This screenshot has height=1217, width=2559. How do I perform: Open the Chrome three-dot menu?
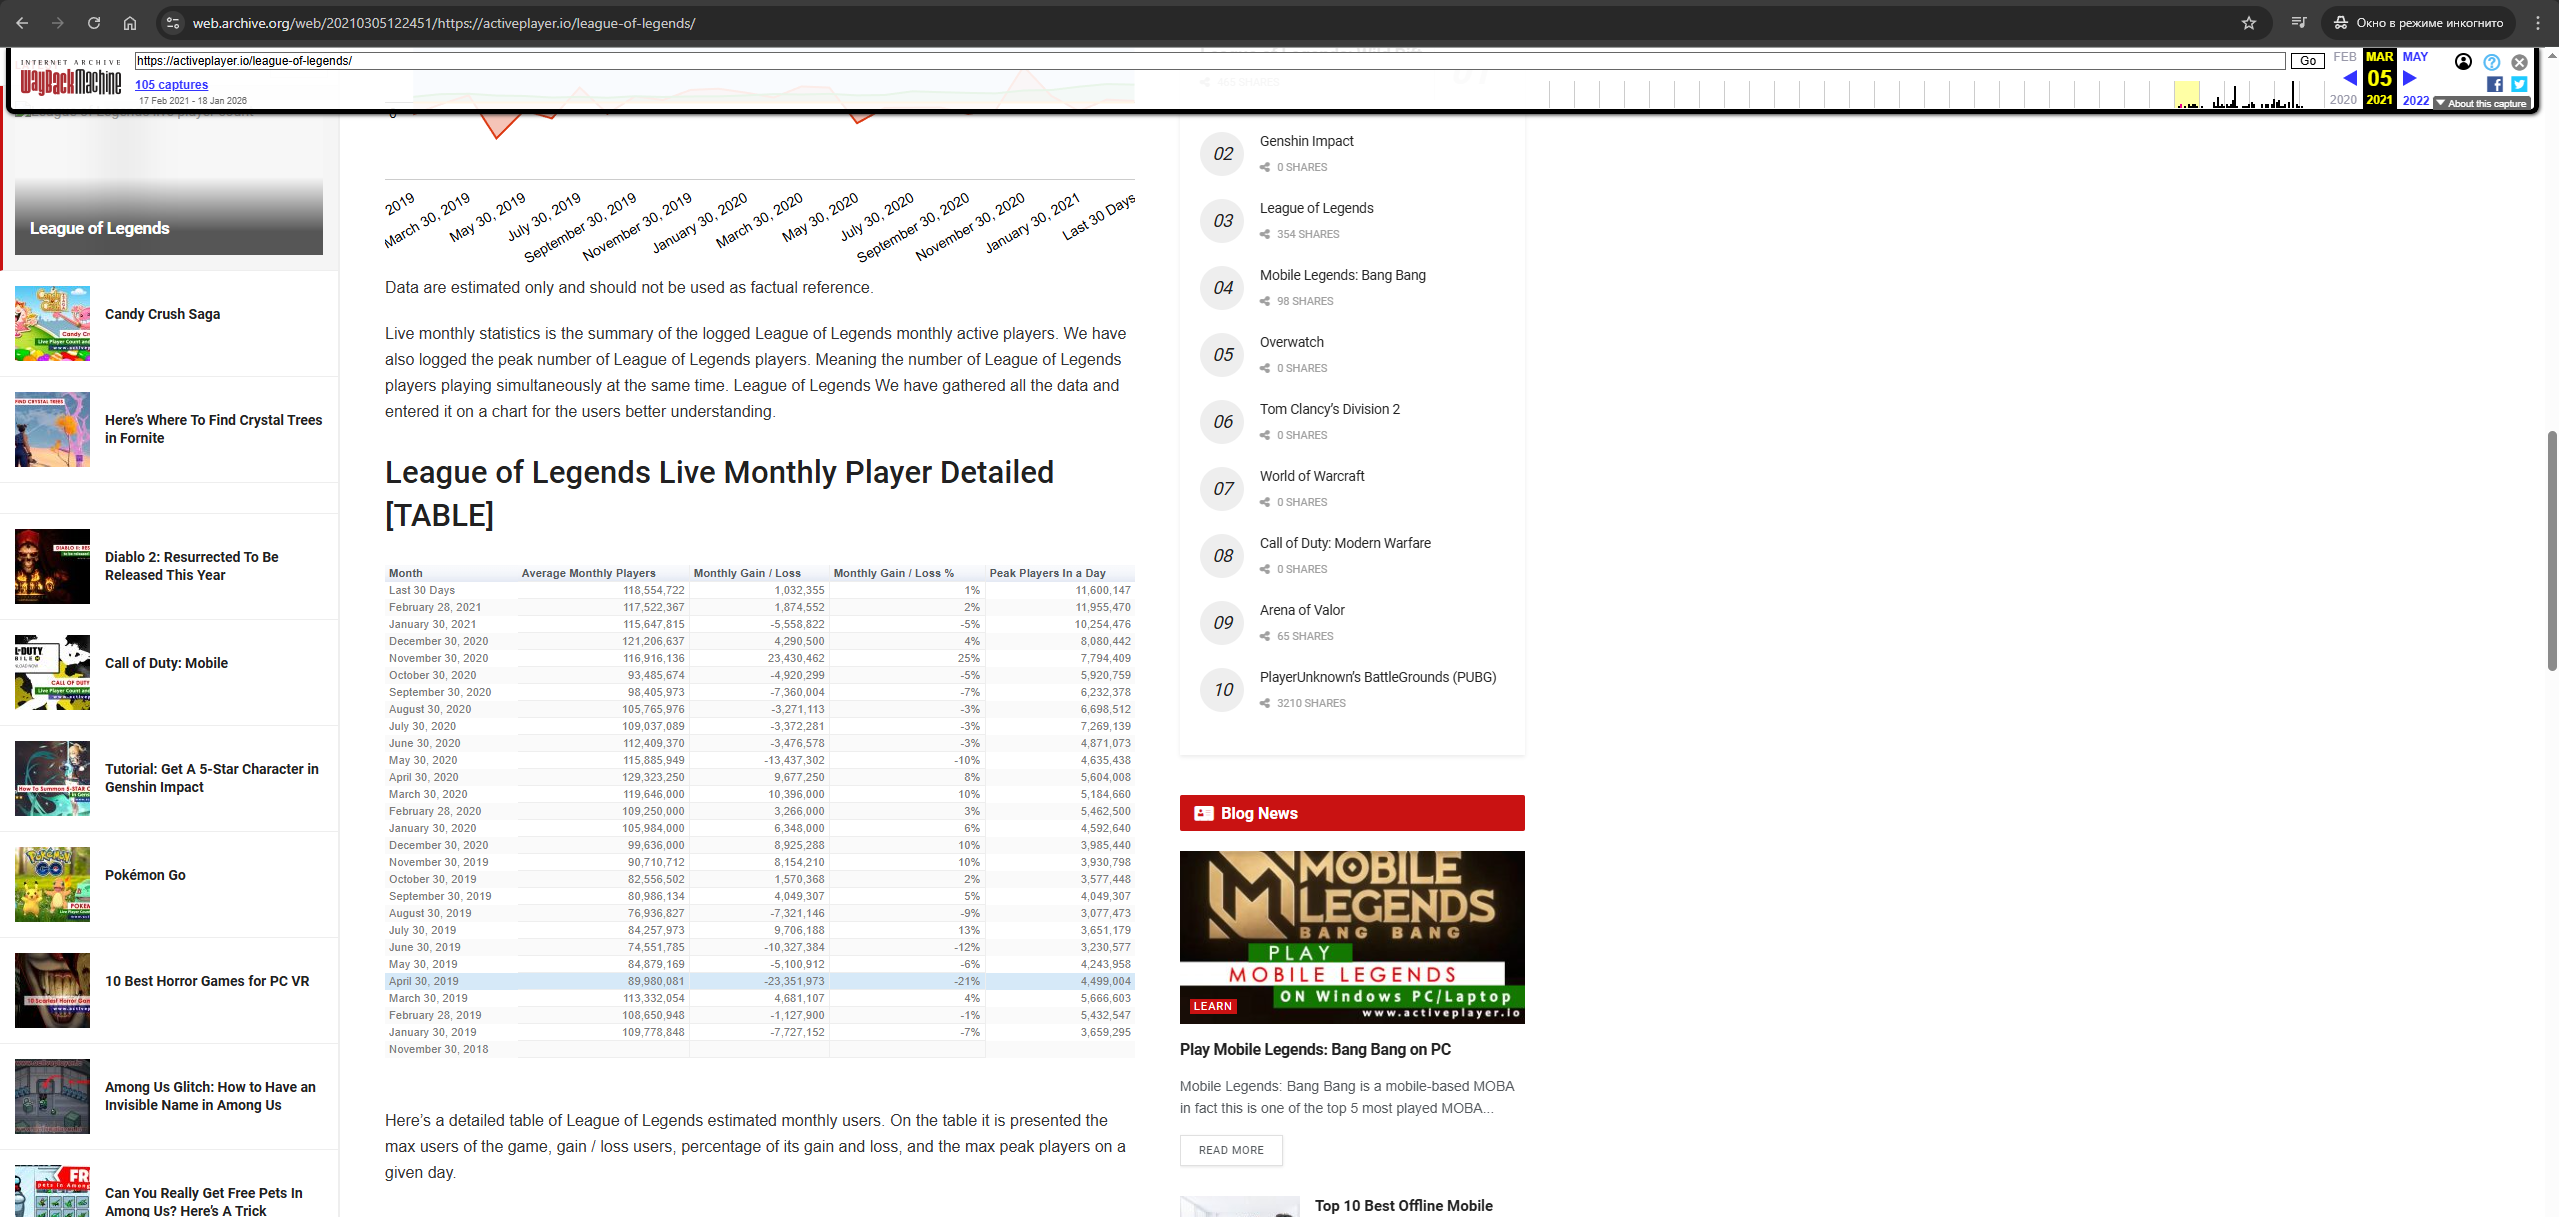point(2538,23)
